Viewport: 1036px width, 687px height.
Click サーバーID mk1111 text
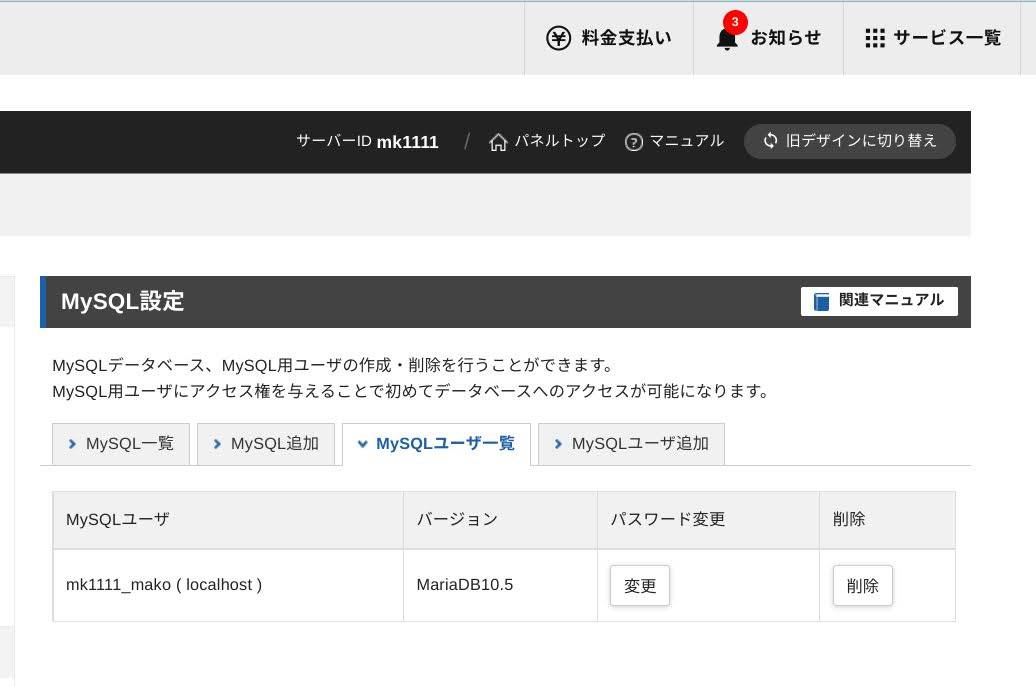coord(367,141)
